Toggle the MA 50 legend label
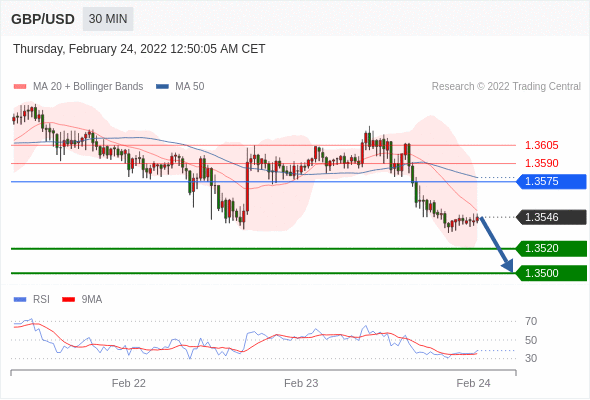 pyautogui.click(x=190, y=87)
